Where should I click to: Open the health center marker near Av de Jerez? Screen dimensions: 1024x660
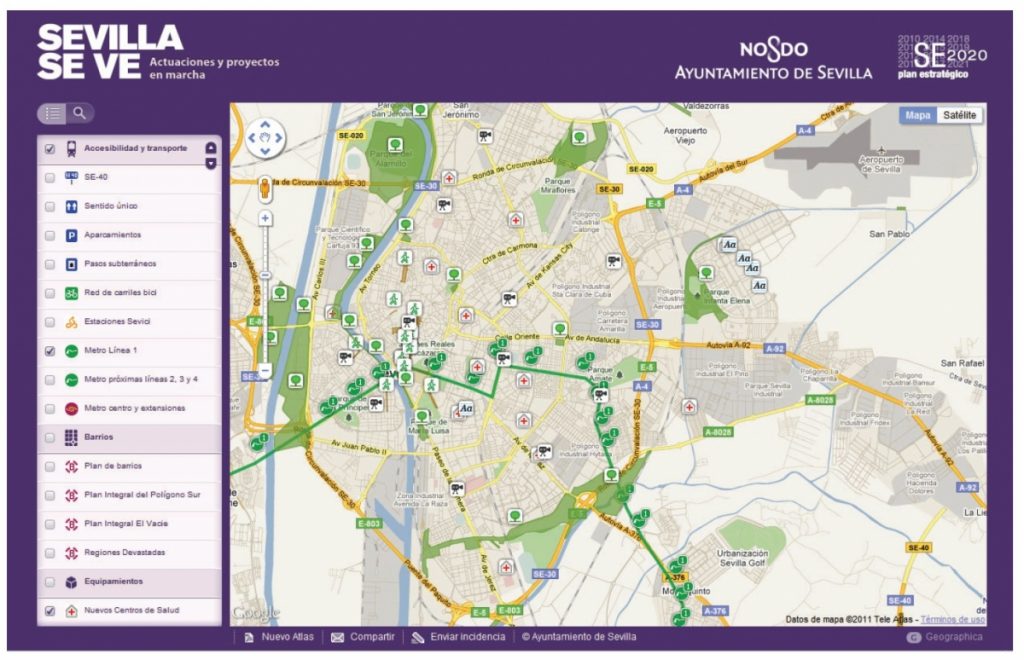click(x=506, y=567)
